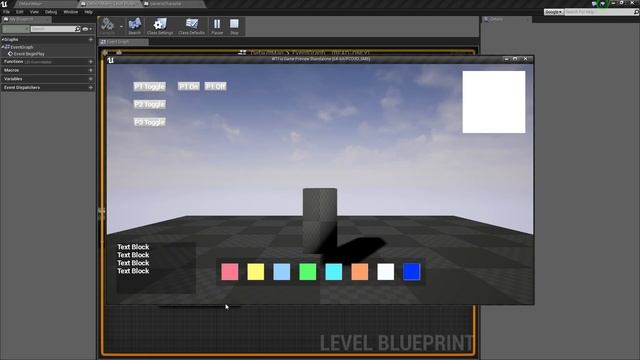Click the P2 Toggle button in game preview
Screen dimensions: 640x360
[149, 104]
